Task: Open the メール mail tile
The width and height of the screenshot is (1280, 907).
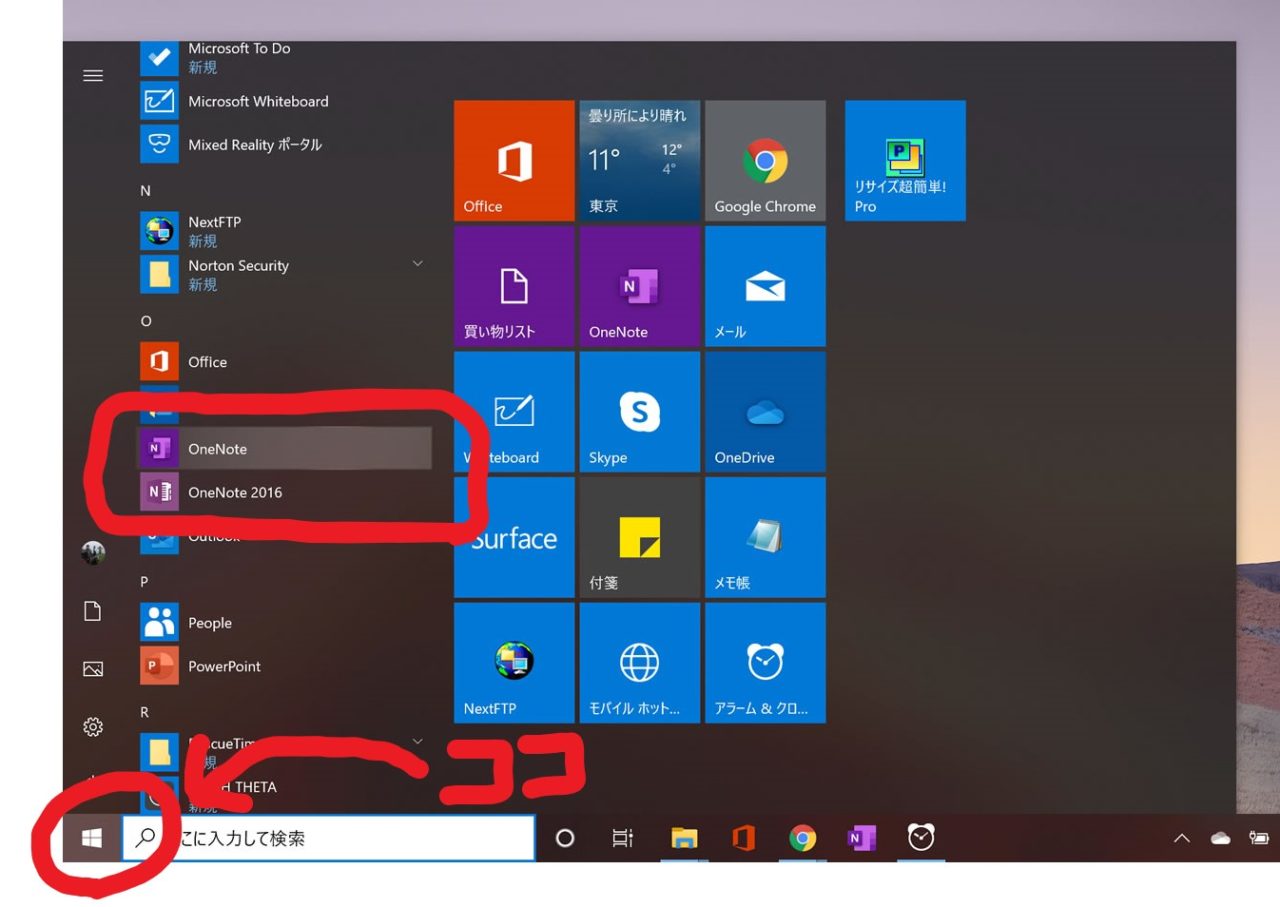Action: [x=765, y=287]
